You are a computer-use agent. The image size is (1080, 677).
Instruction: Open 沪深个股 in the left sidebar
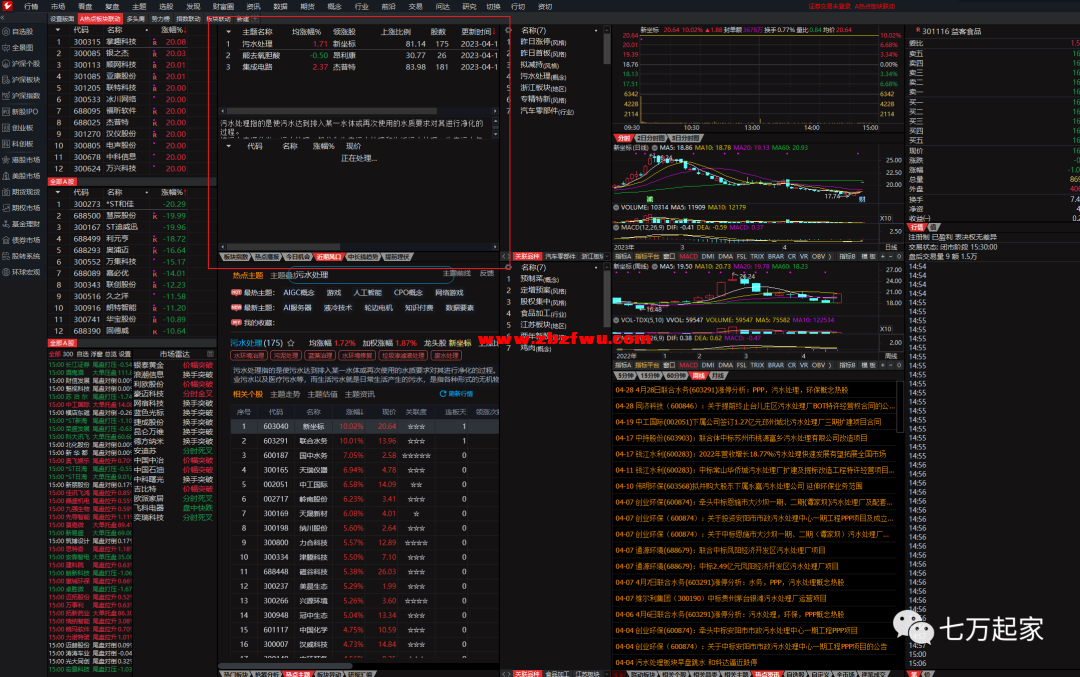point(21,63)
